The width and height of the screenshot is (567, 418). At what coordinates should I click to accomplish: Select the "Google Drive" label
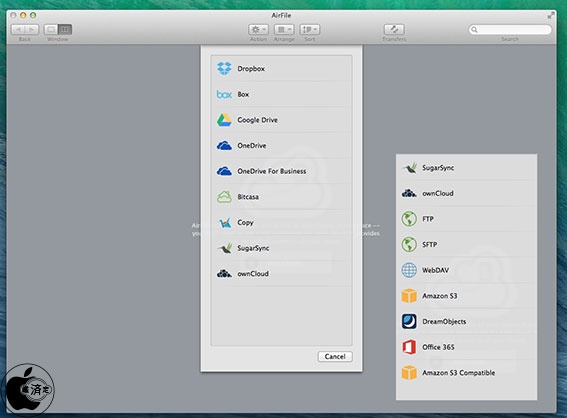[x=257, y=120]
